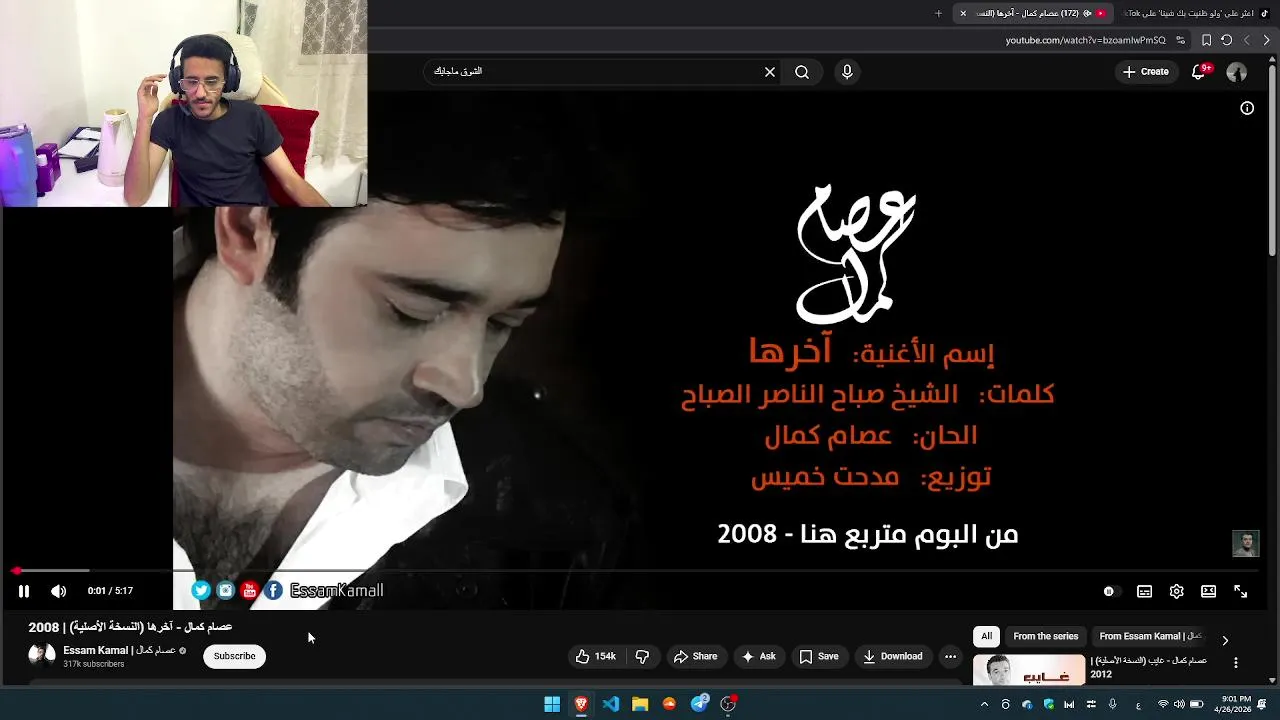
Task: Pause the playing video
Action: [x=24, y=591]
